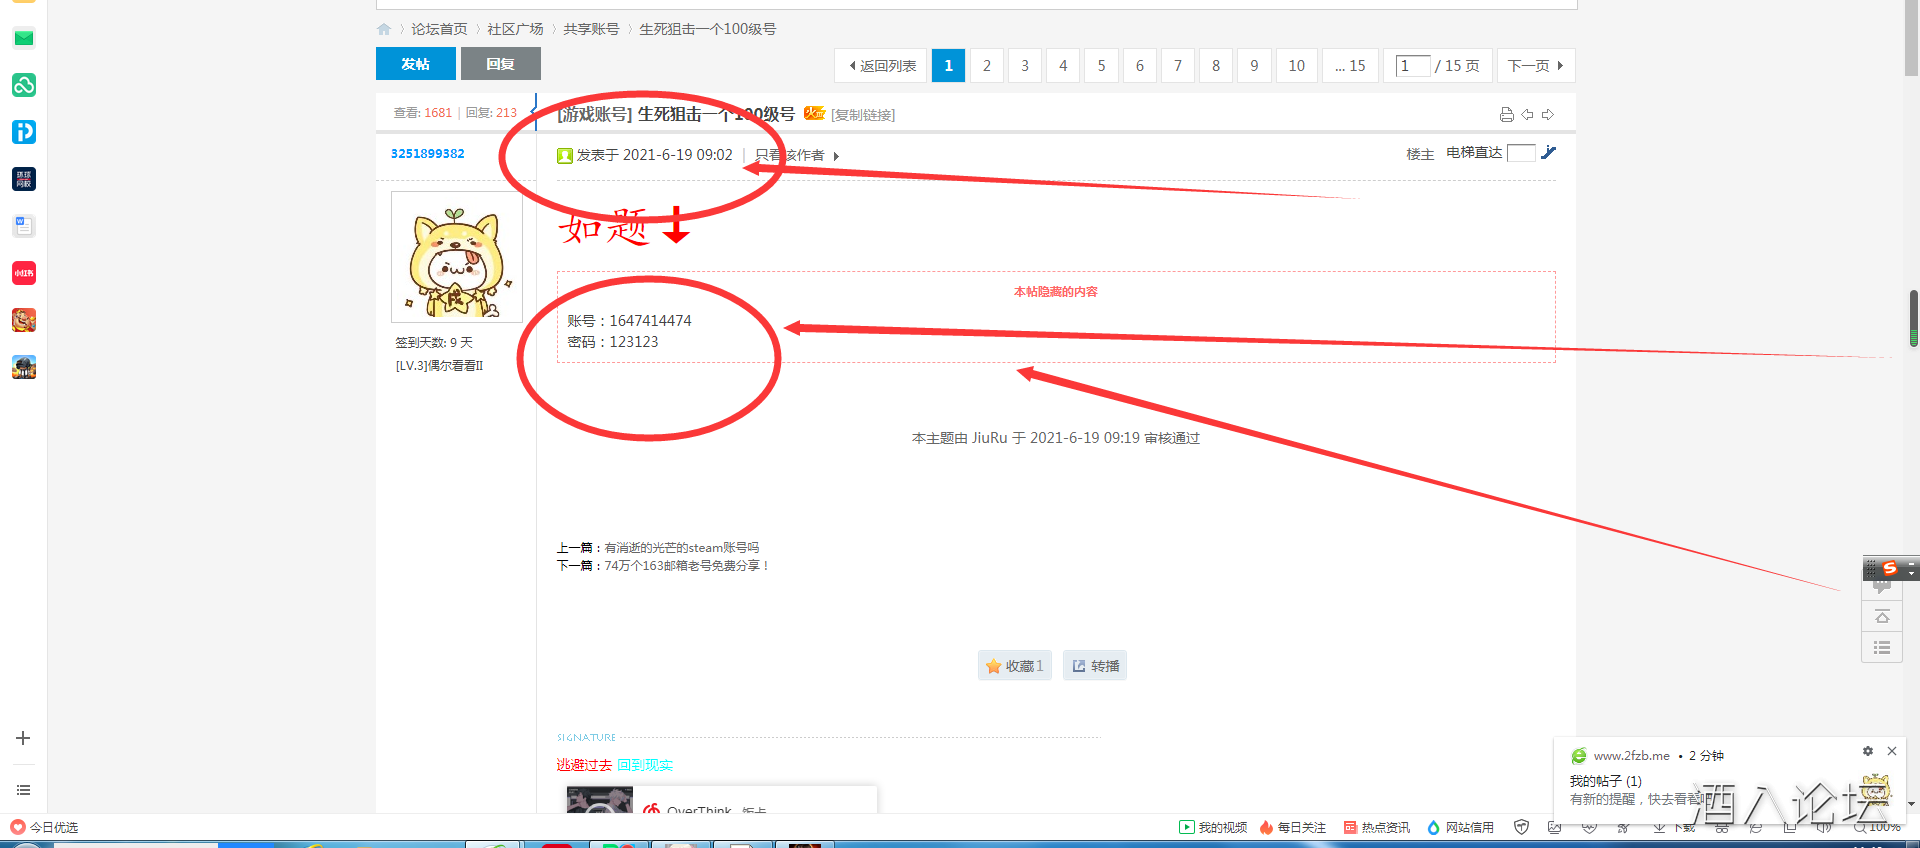Screen dimensions: 1920x848
Task: Launch the blue P app in the sidebar
Action: coord(24,132)
